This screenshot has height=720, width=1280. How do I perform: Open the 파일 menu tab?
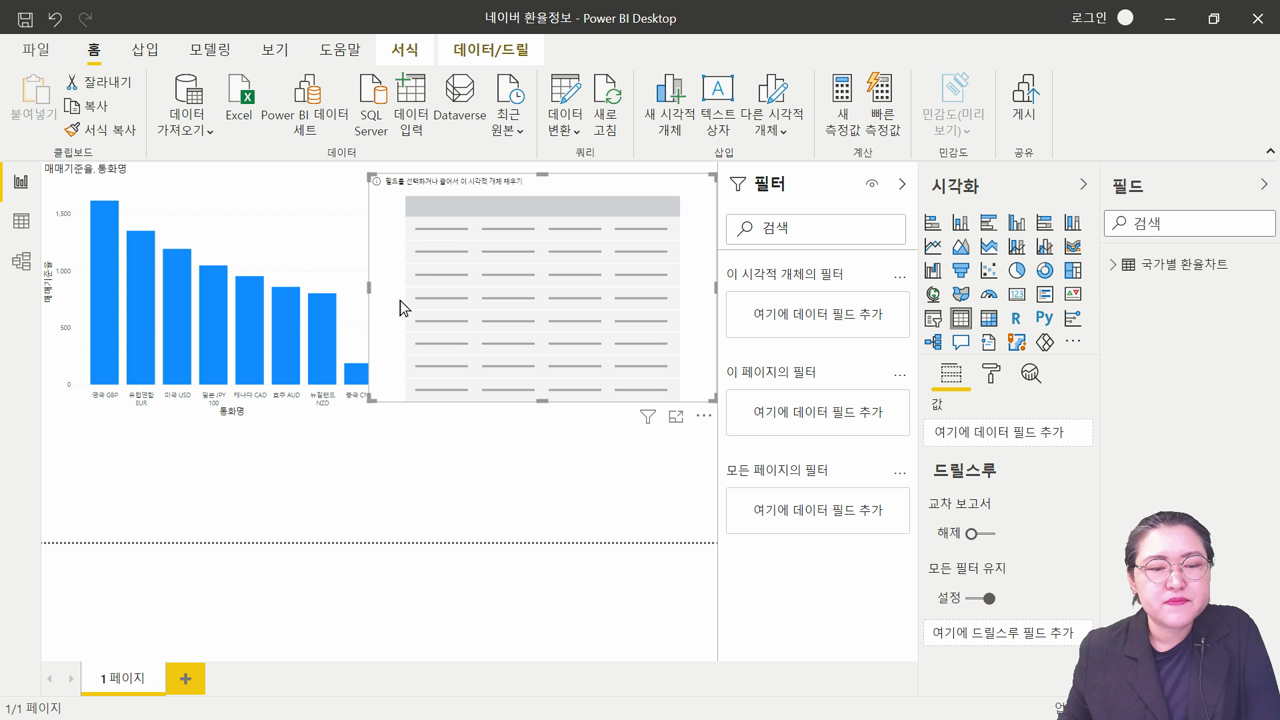click(x=36, y=49)
